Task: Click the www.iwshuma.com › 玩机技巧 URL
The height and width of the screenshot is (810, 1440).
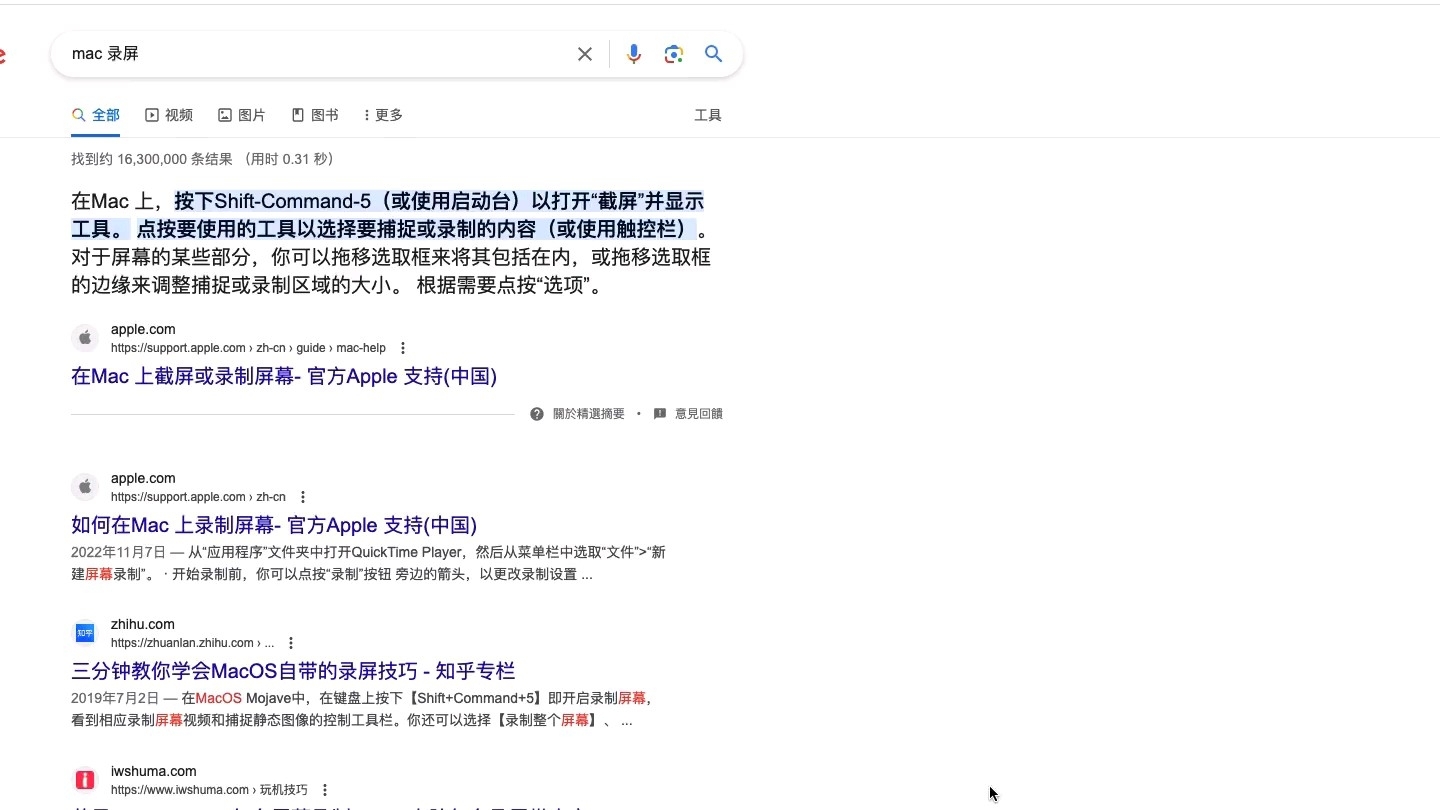Action: tap(209, 790)
